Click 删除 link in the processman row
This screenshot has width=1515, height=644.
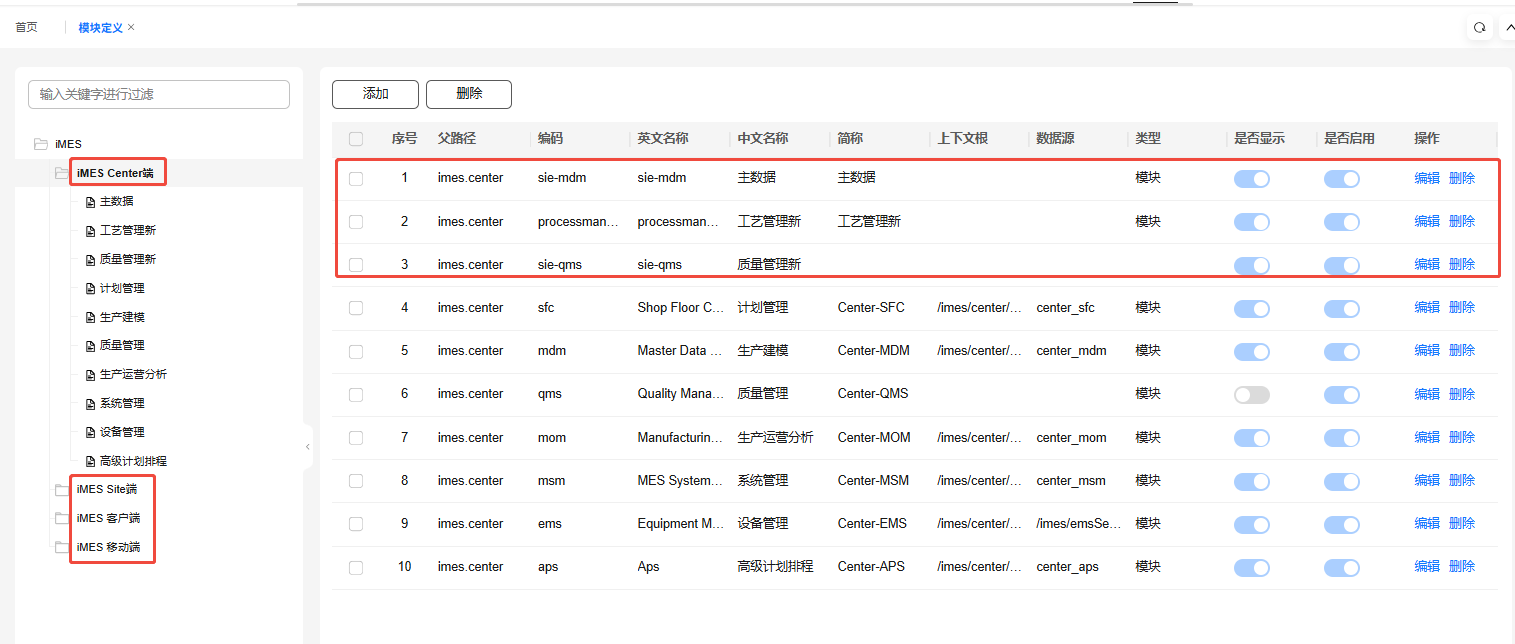click(x=1462, y=221)
